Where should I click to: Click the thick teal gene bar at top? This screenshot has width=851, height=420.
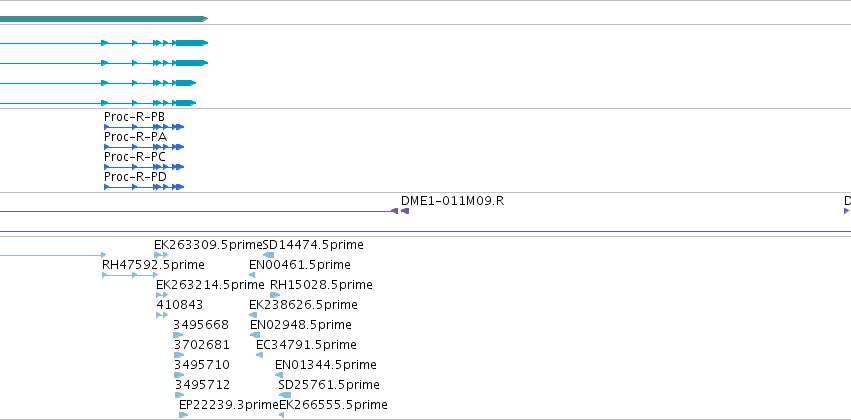click(104, 19)
